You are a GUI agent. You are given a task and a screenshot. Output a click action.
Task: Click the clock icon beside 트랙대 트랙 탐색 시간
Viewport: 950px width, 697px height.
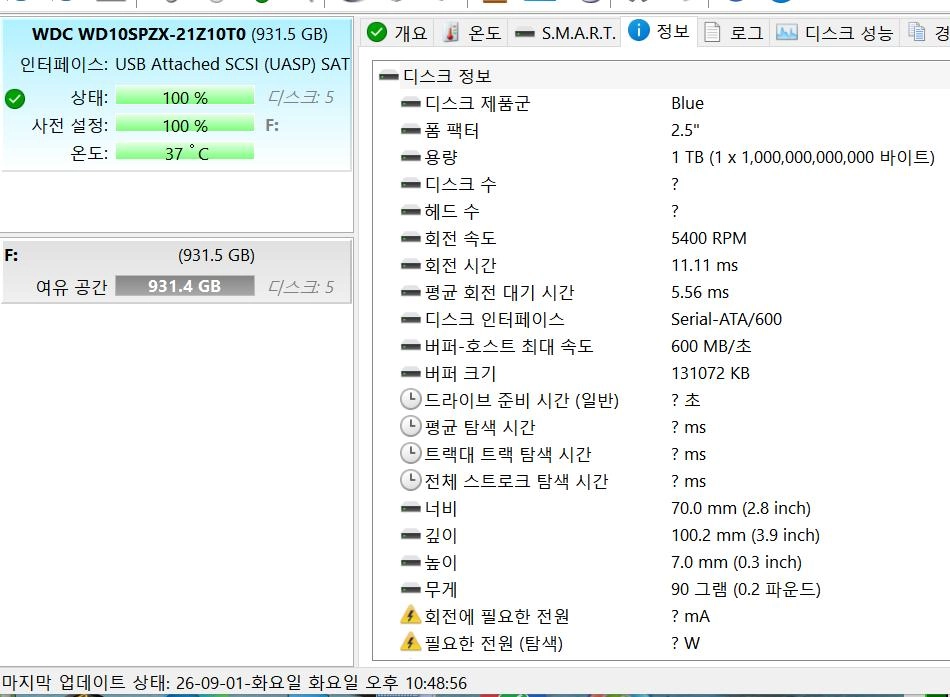pyautogui.click(x=411, y=453)
